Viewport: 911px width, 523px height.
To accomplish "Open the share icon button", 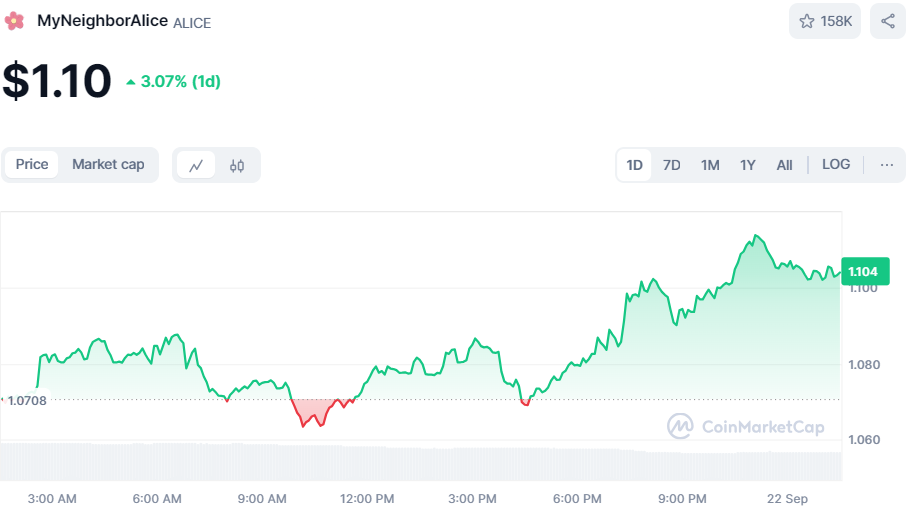I will coord(887,22).
